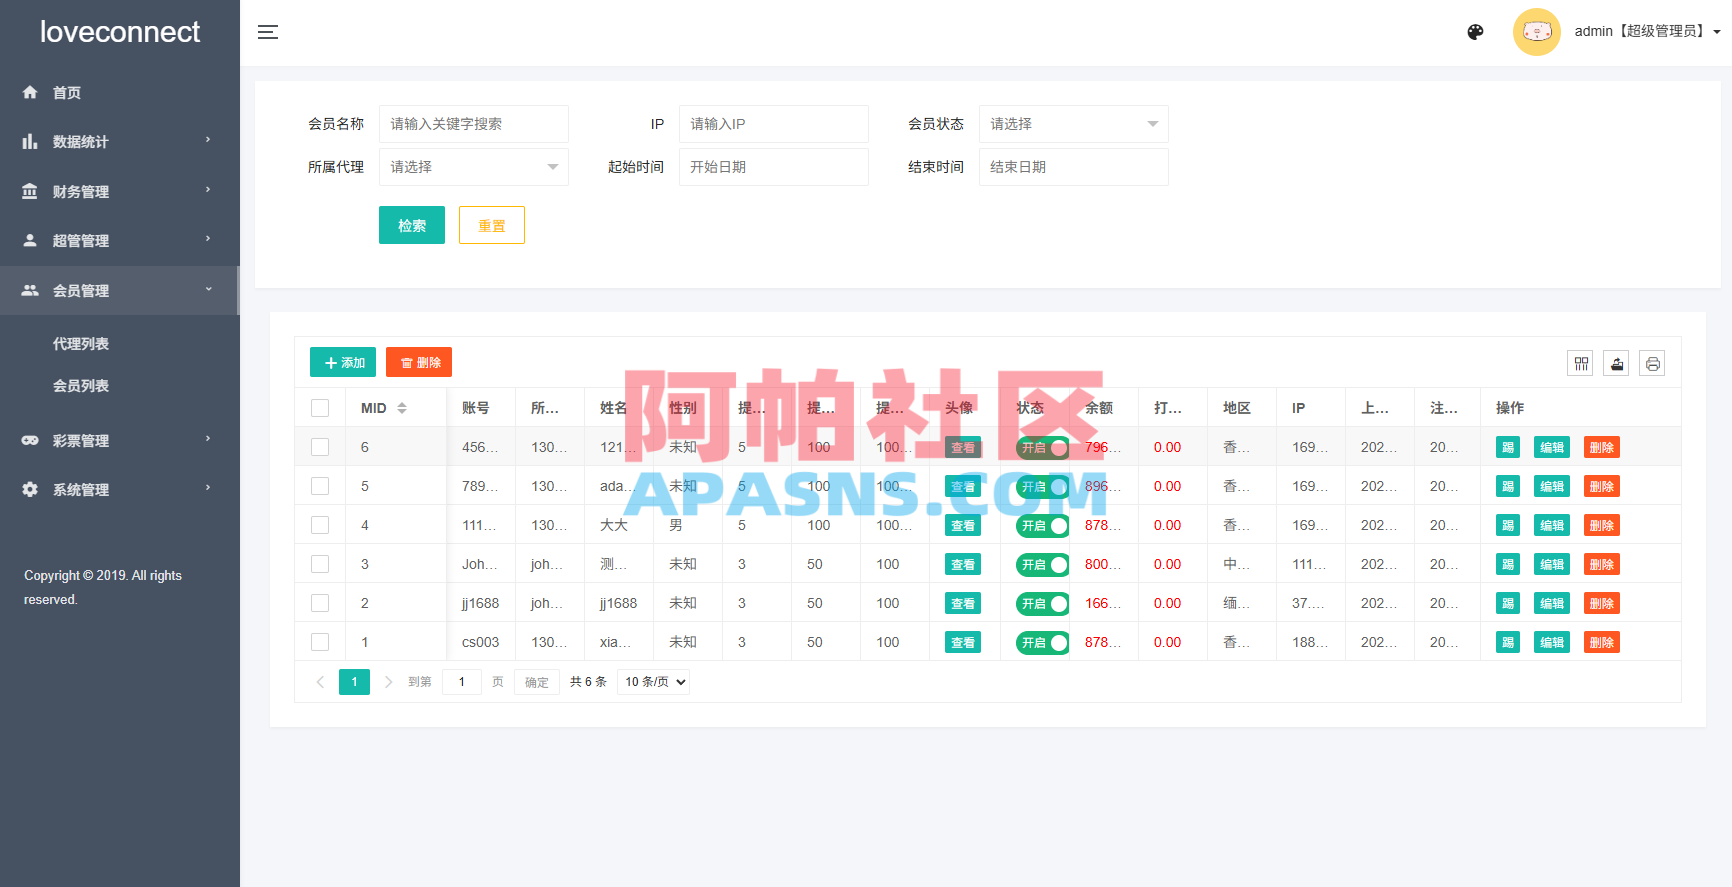Go to next page arrow in pagination
The image size is (1732, 887).
click(388, 682)
